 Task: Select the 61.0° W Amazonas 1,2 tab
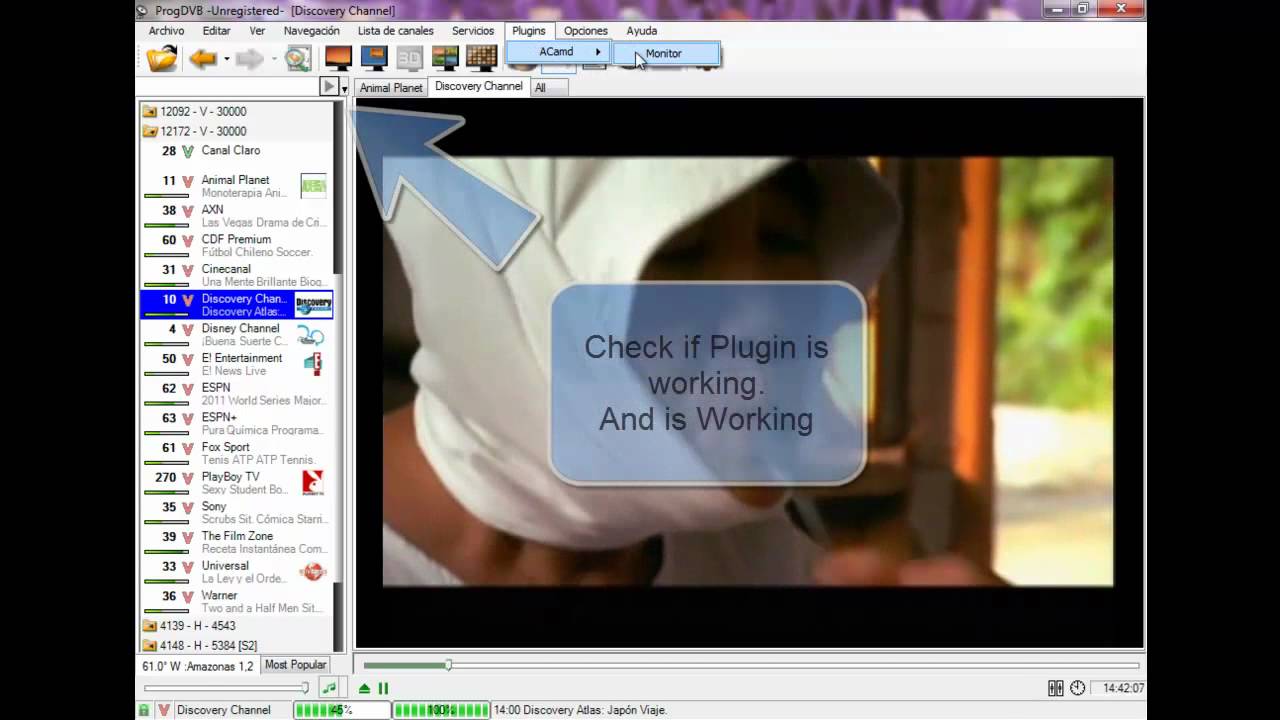click(197, 666)
